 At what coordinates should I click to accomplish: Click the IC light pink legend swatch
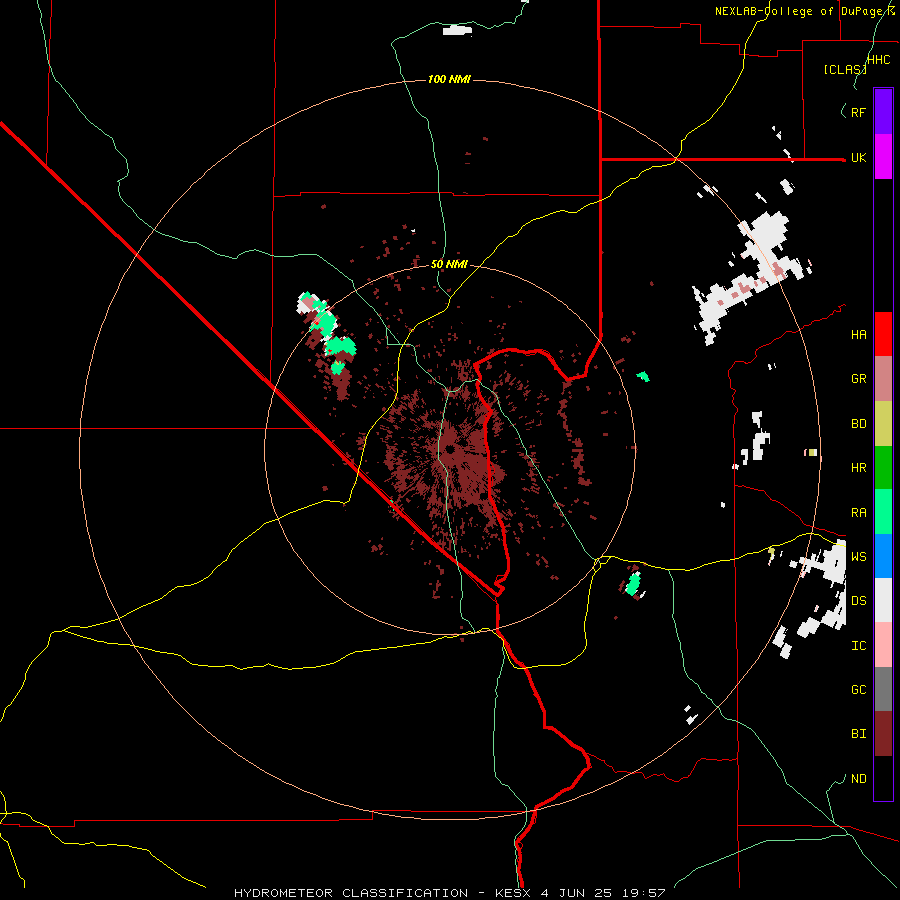coord(883,645)
